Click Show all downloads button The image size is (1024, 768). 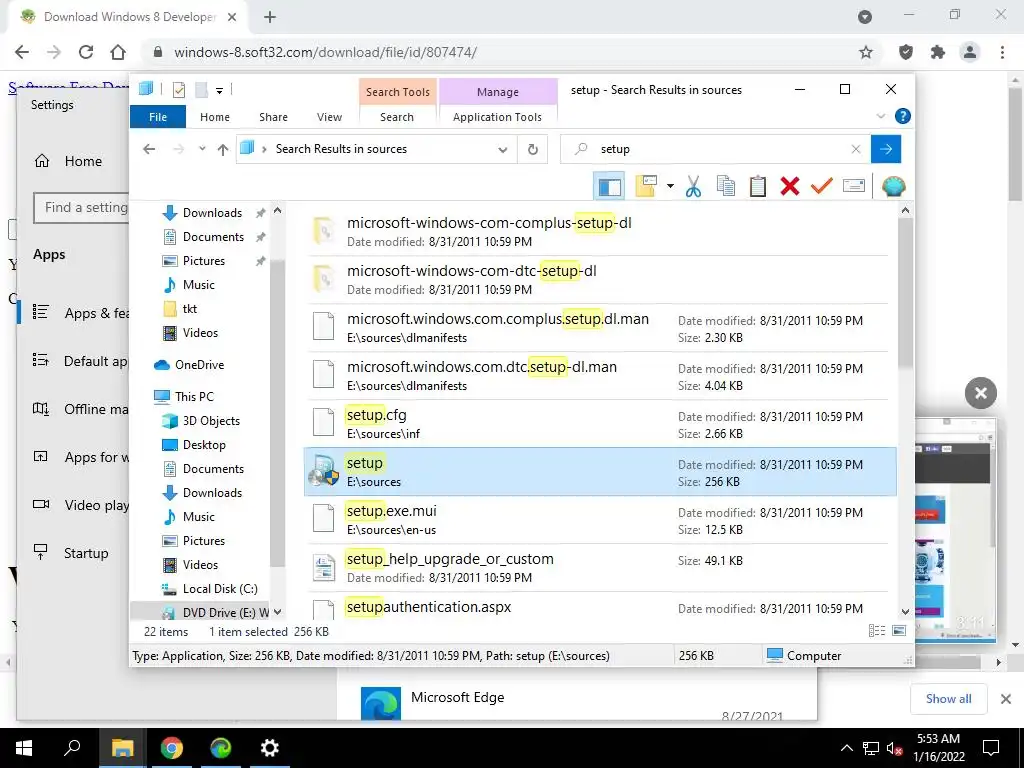coord(948,699)
